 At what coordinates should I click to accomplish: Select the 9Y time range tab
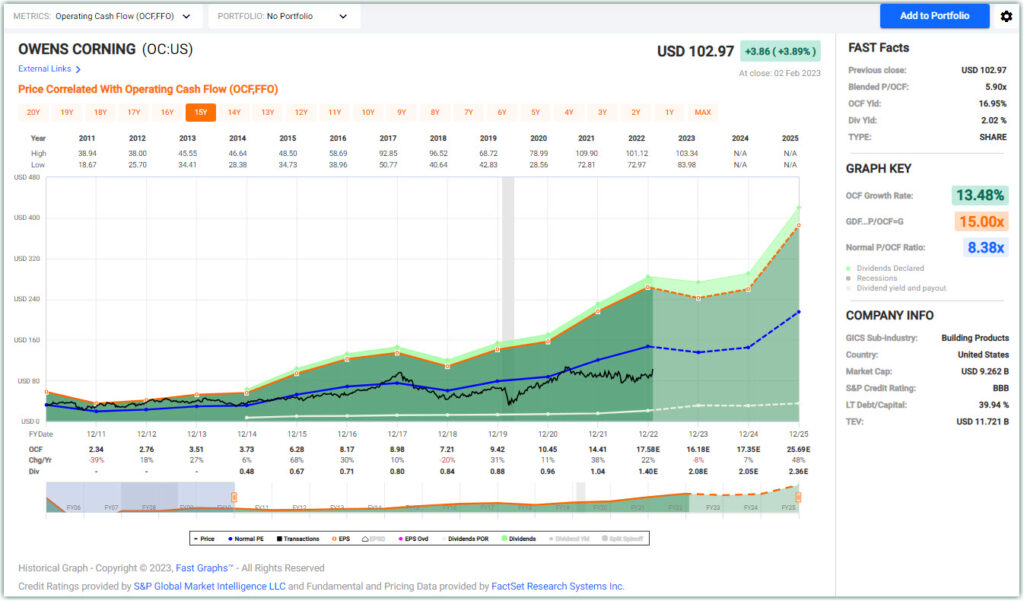[x=402, y=112]
